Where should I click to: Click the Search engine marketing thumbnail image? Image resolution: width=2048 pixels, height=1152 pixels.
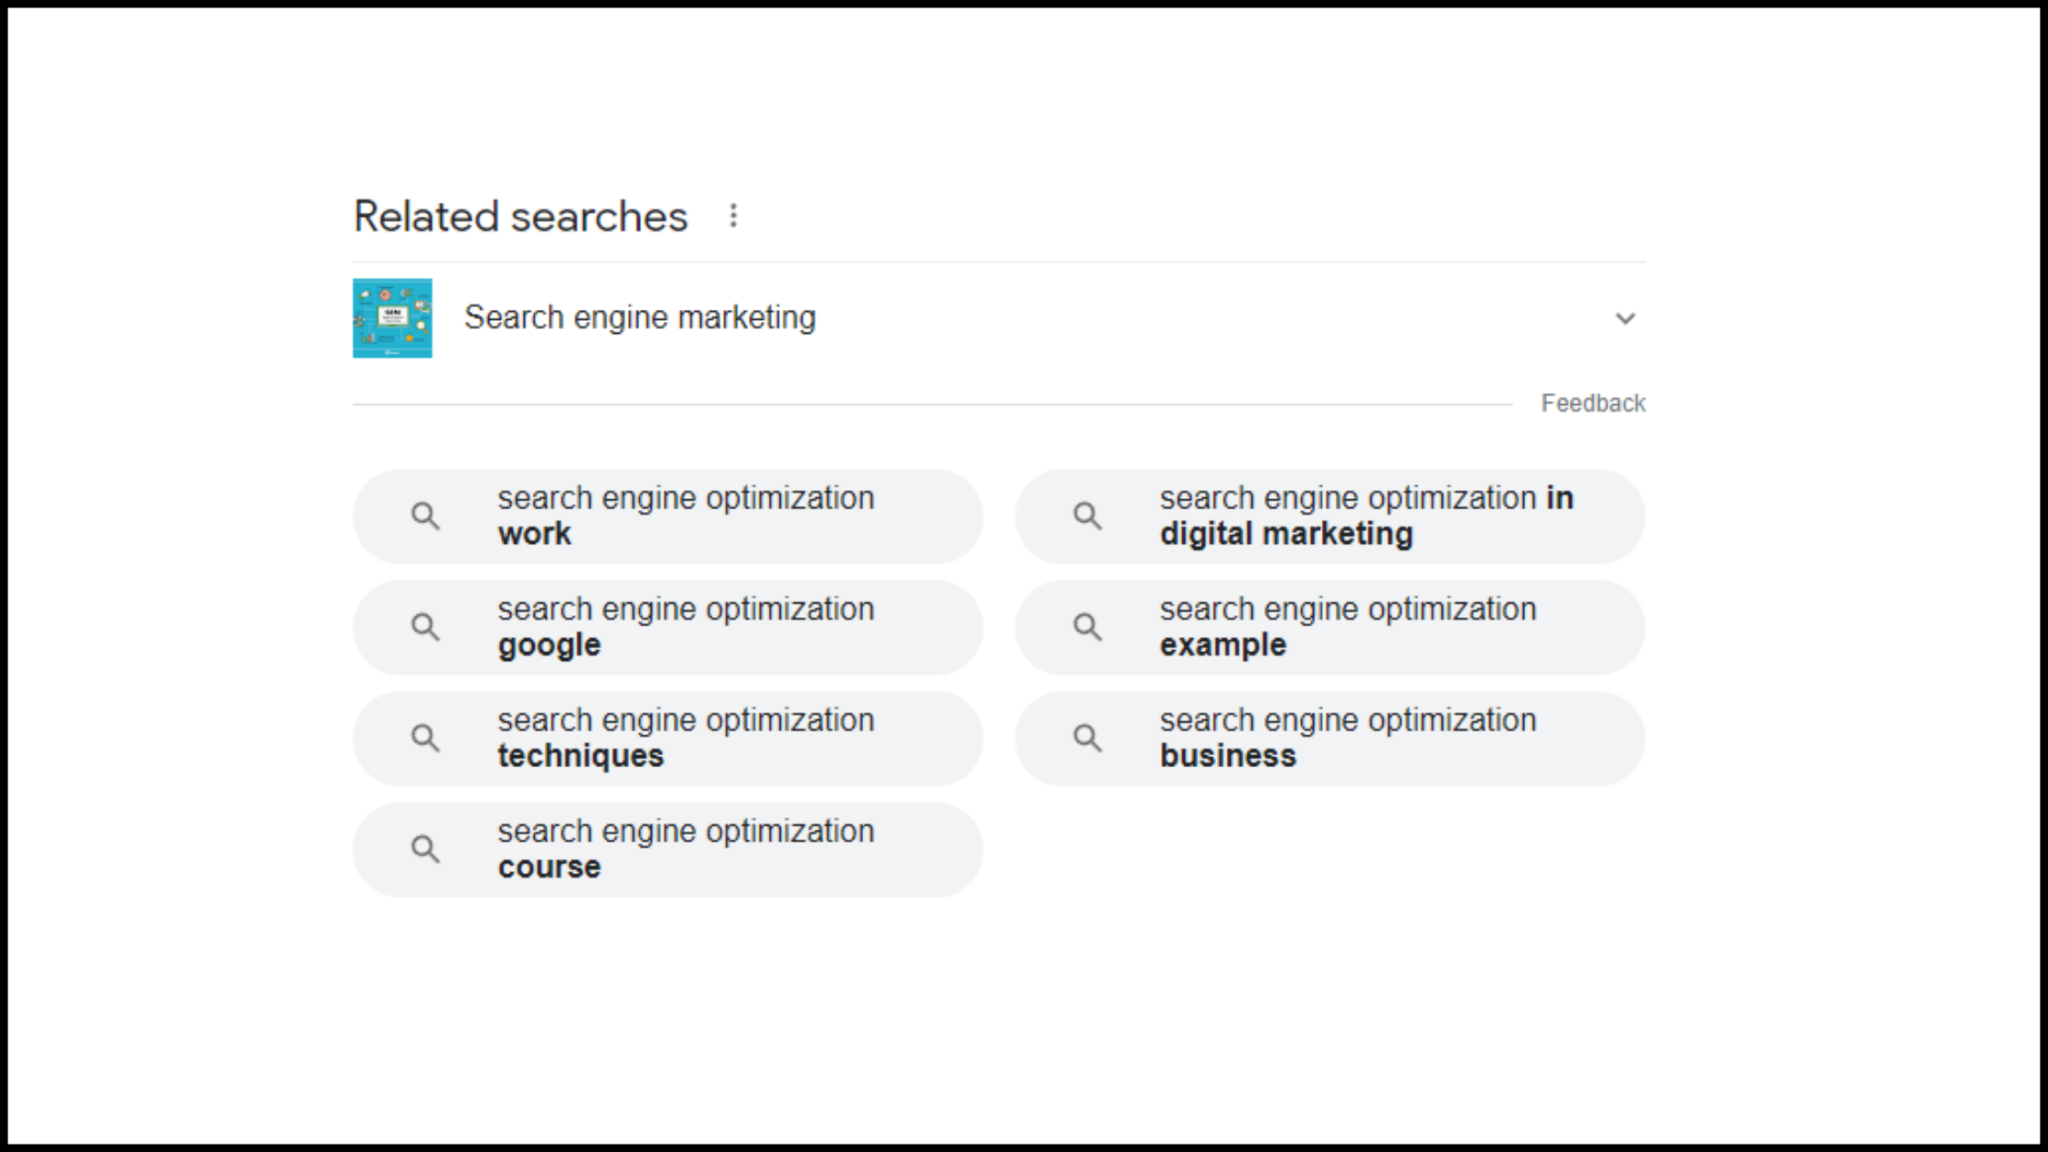tap(392, 318)
